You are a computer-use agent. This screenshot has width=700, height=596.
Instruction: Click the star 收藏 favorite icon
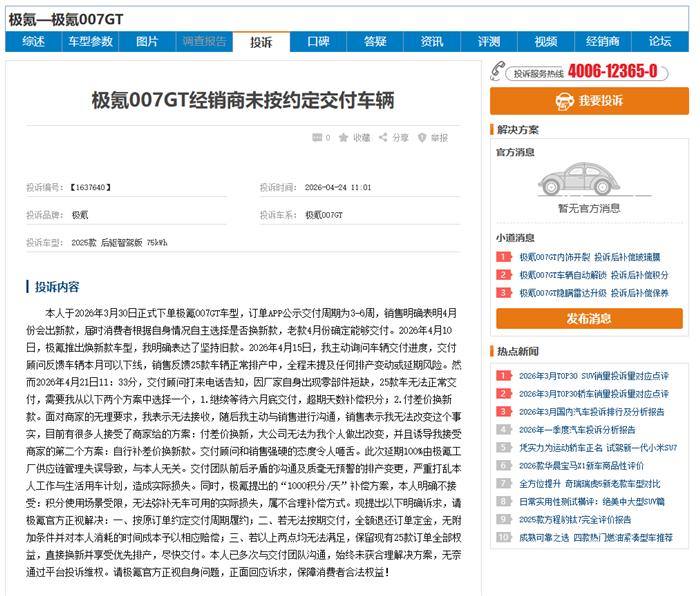coord(343,138)
